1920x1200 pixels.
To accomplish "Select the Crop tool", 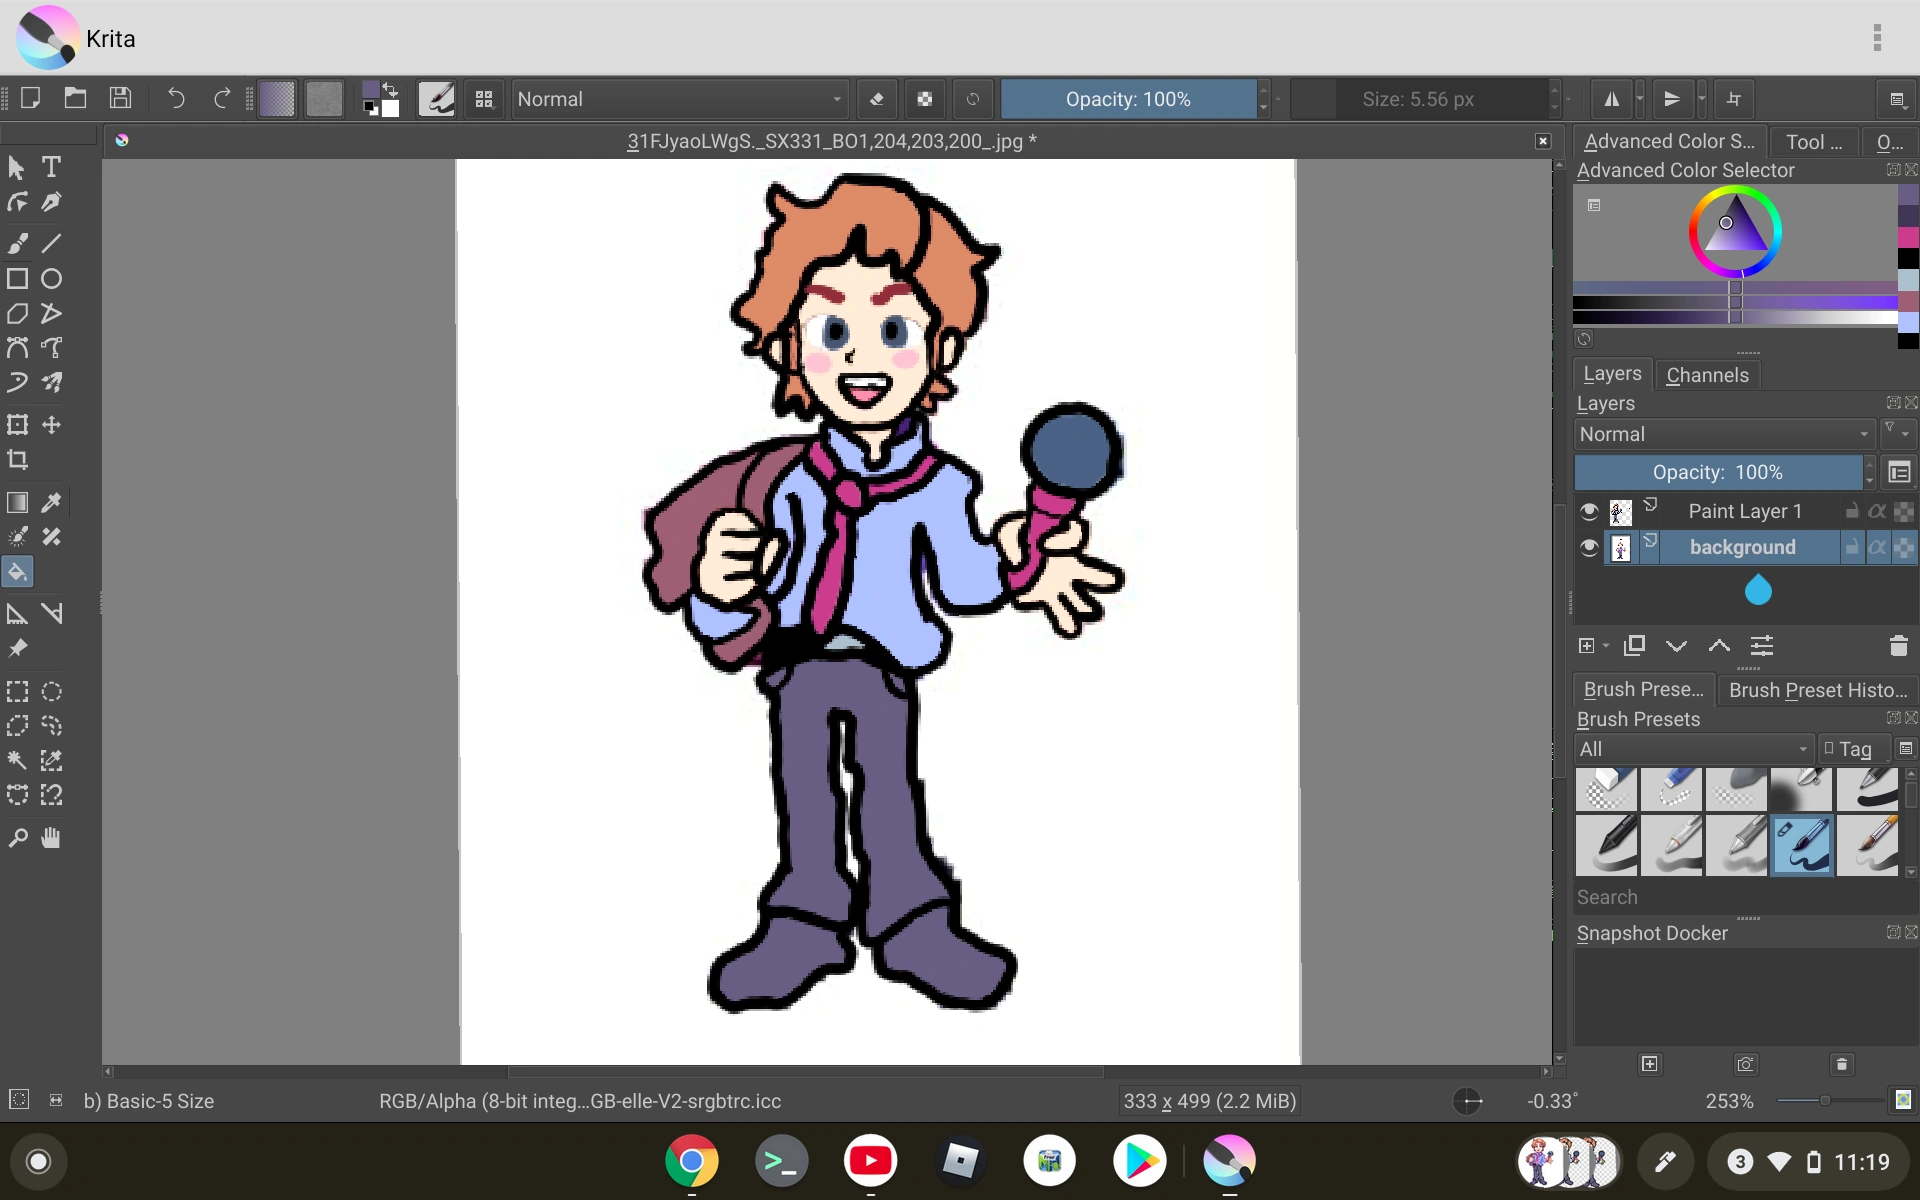I will 17,460.
